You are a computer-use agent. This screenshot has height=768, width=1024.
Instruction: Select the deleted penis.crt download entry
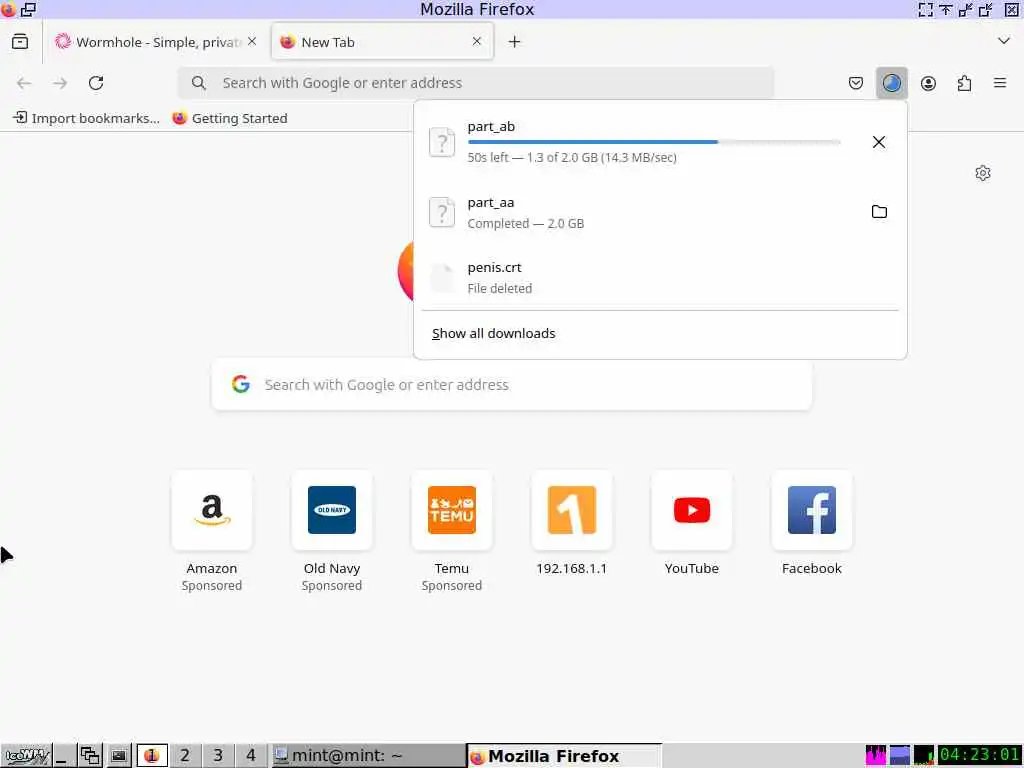(x=660, y=277)
